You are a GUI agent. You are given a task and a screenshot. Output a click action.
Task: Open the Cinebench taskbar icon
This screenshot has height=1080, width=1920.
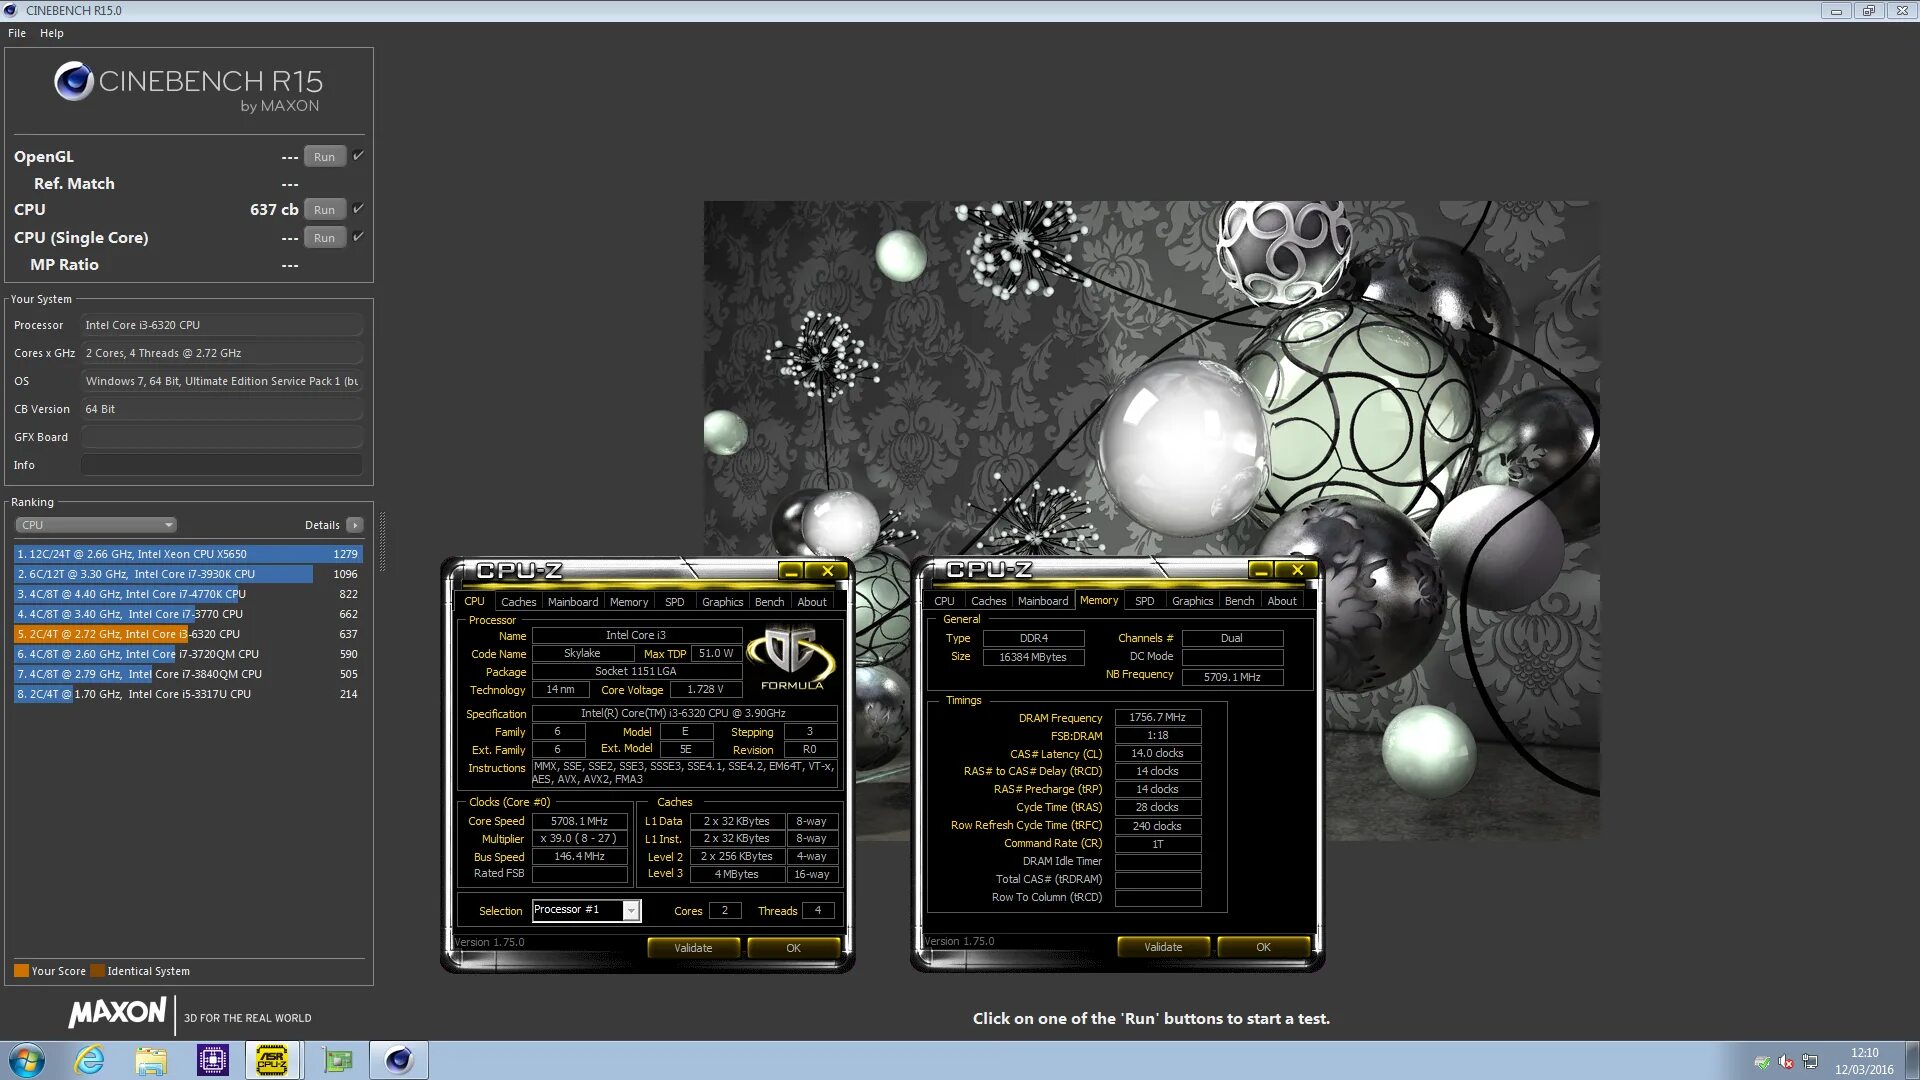(399, 1060)
